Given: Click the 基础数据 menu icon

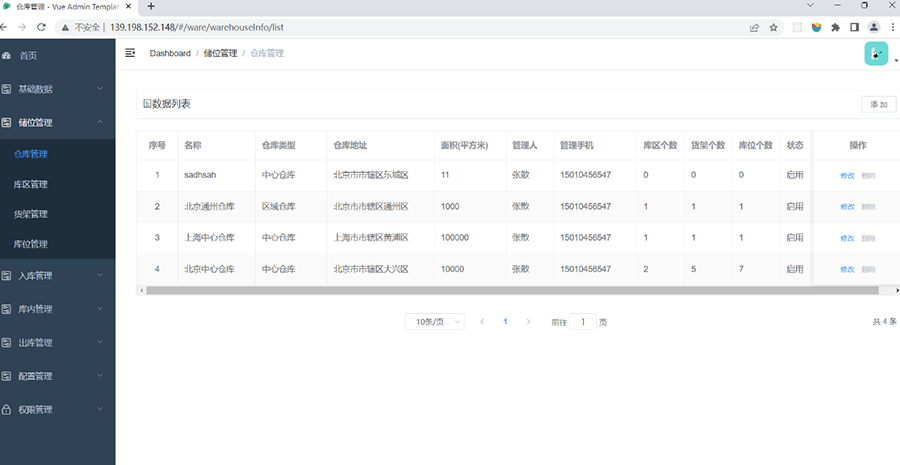Looking at the screenshot, I should 6,89.
